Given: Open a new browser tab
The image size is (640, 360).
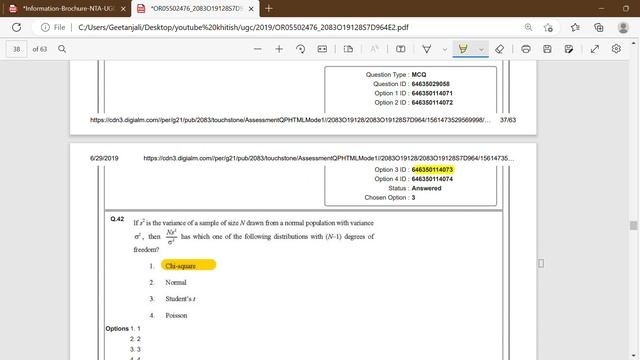Looking at the screenshot, I should 269,9.
